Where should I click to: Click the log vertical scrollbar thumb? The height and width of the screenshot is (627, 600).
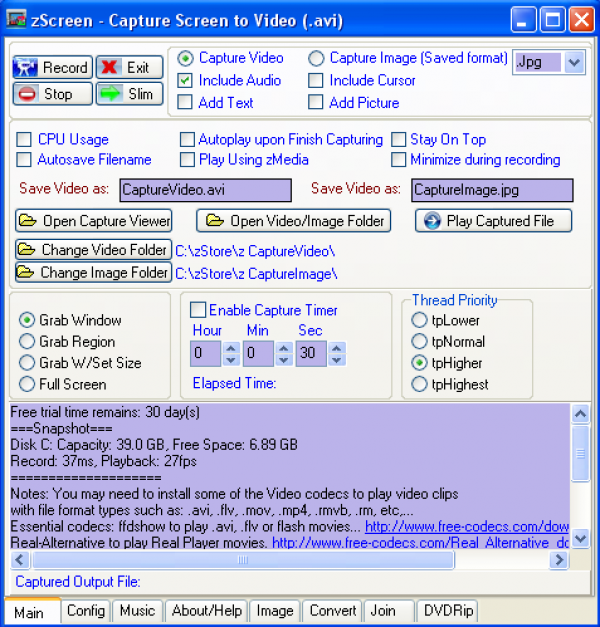[580, 454]
